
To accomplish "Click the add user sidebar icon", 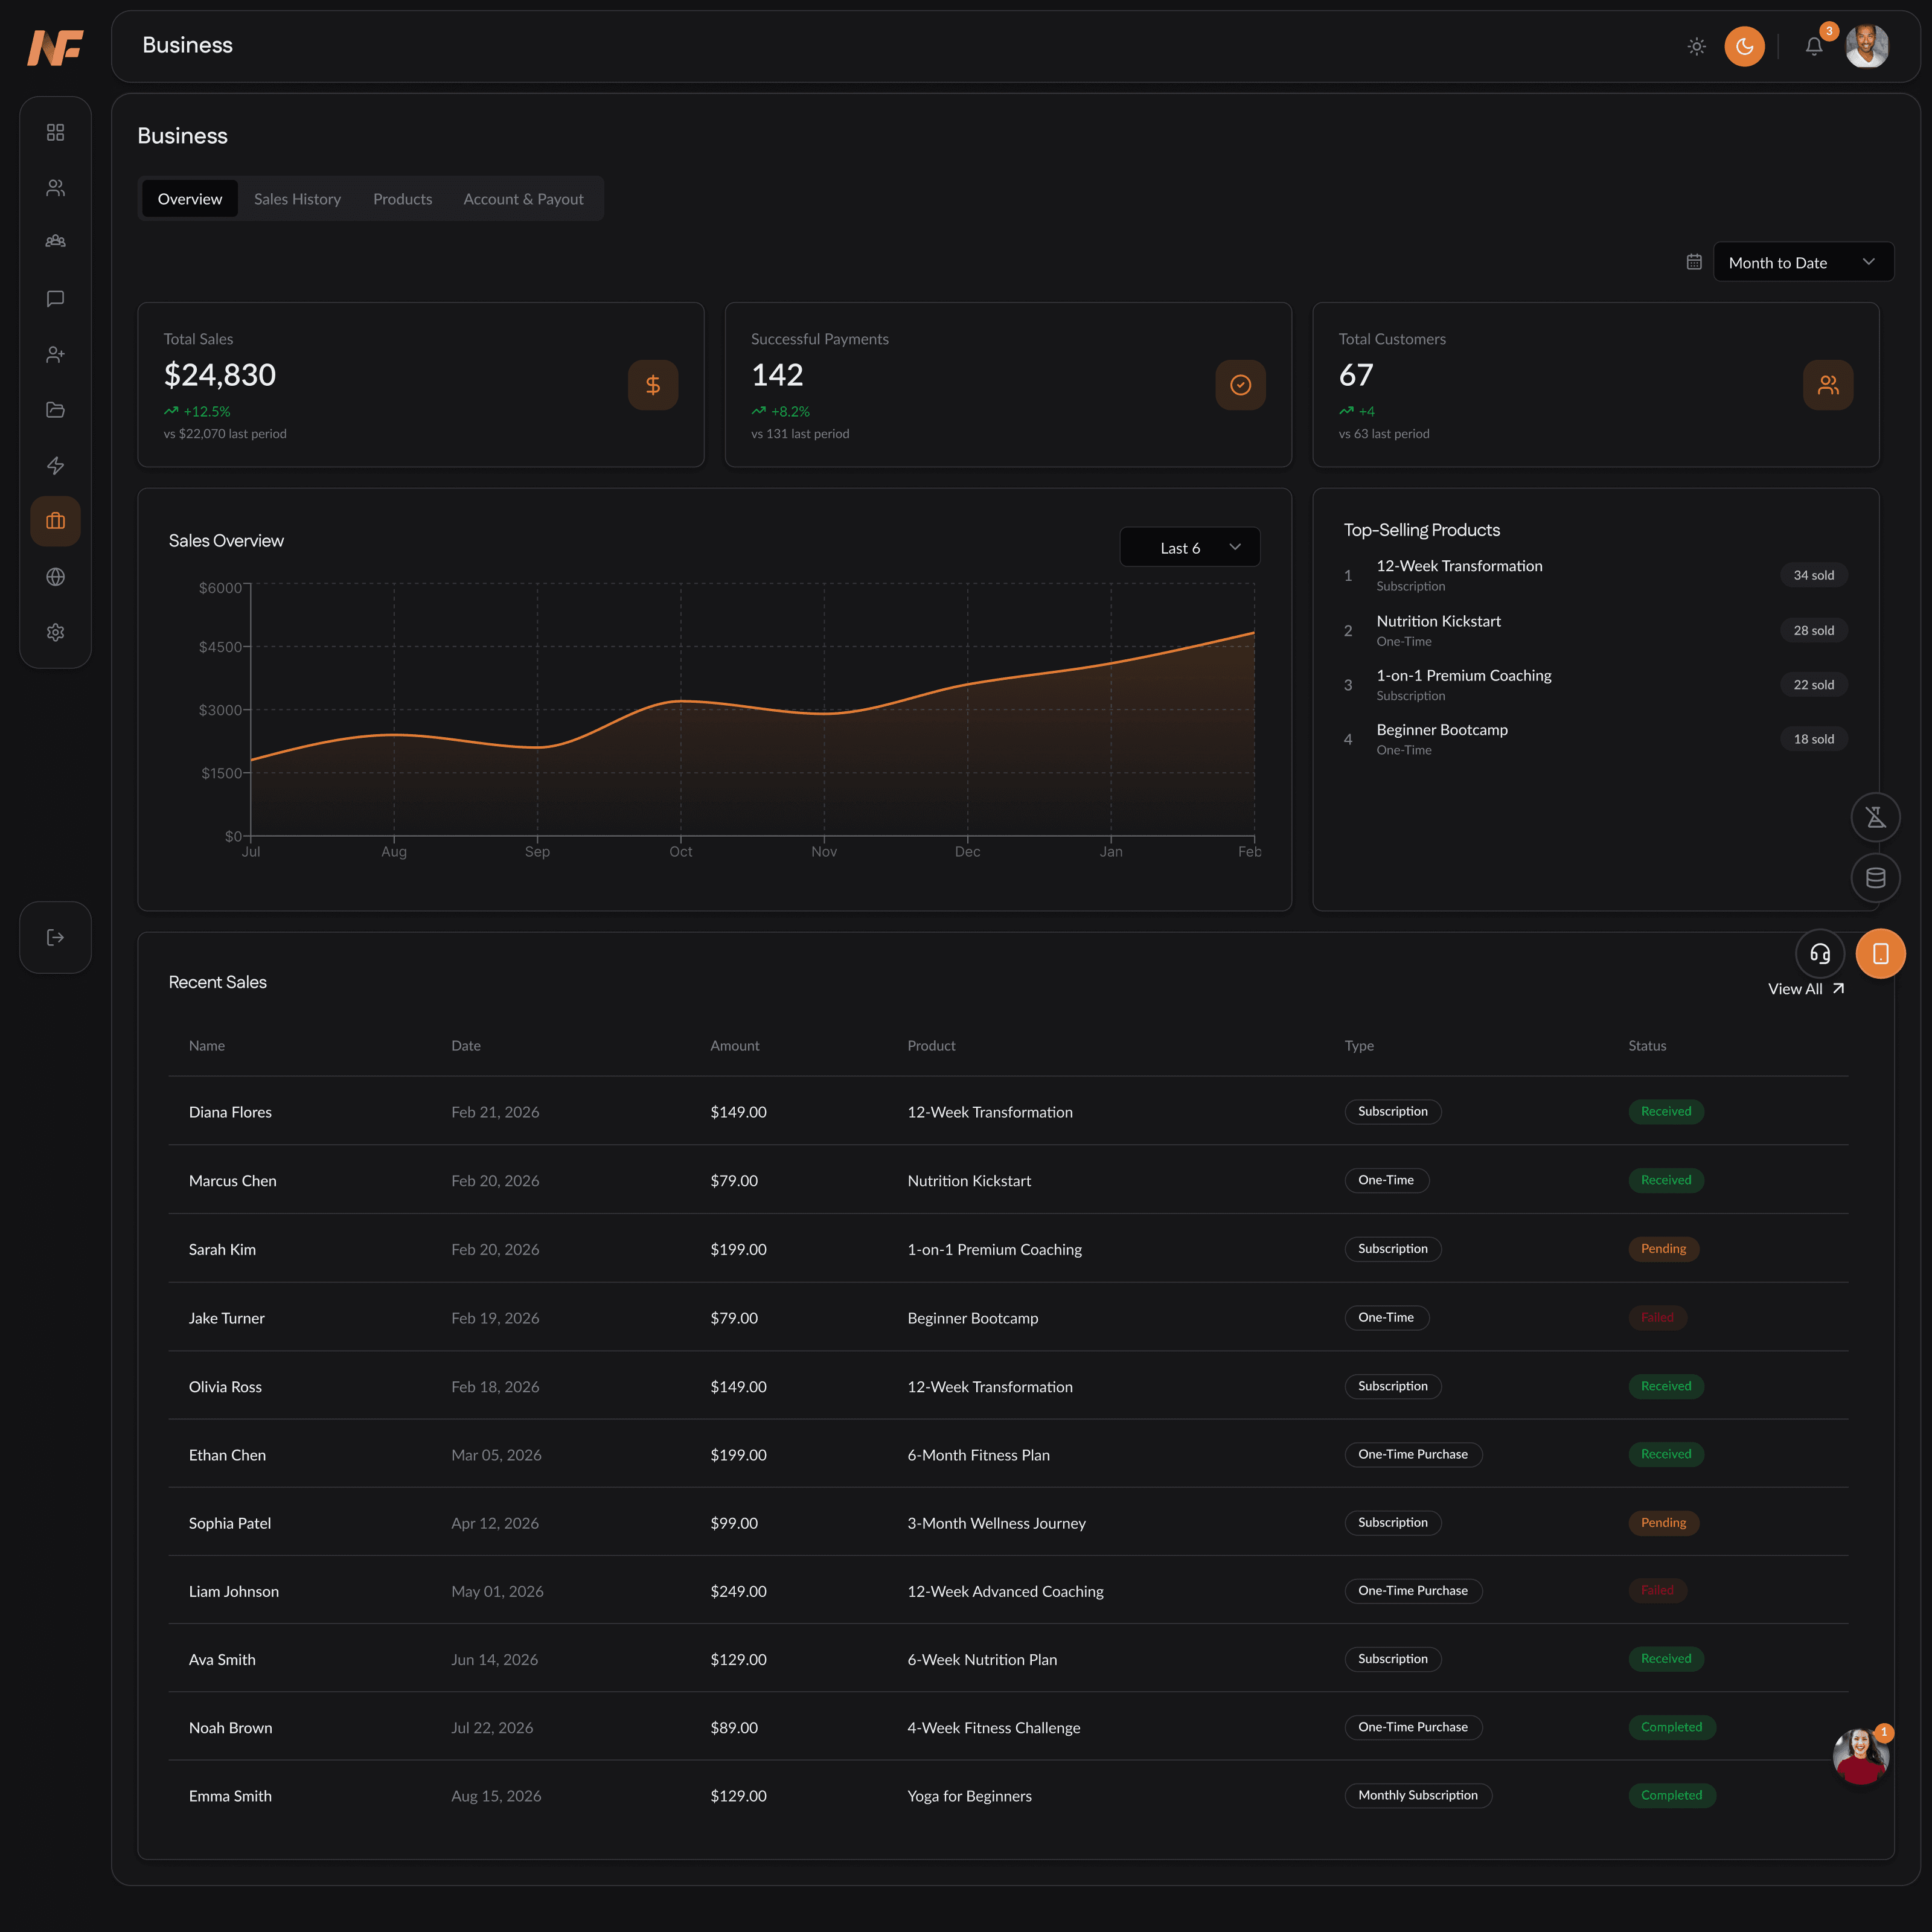I will pyautogui.click(x=56, y=354).
